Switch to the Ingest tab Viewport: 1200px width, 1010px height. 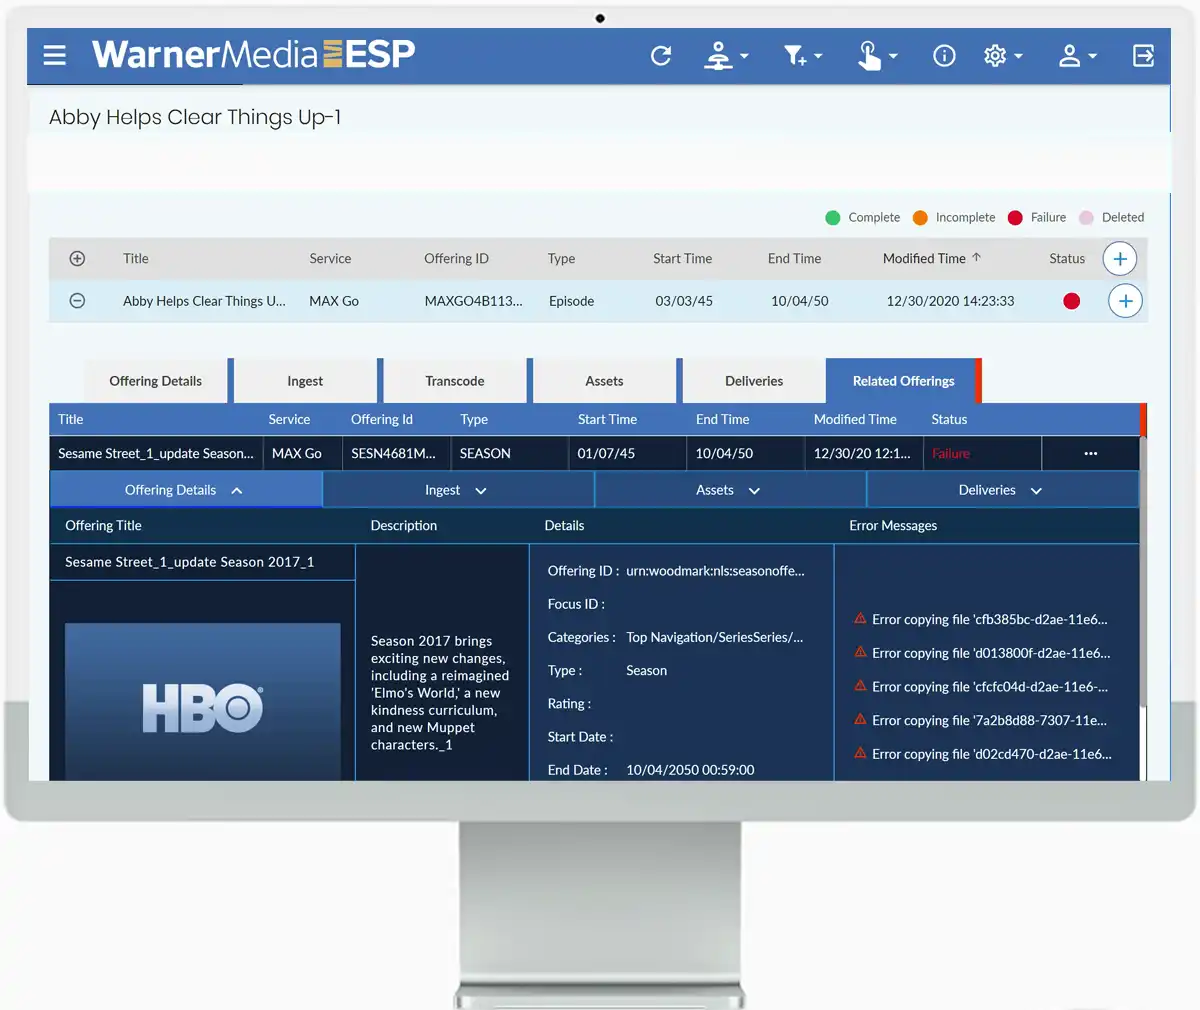pyautogui.click(x=305, y=381)
